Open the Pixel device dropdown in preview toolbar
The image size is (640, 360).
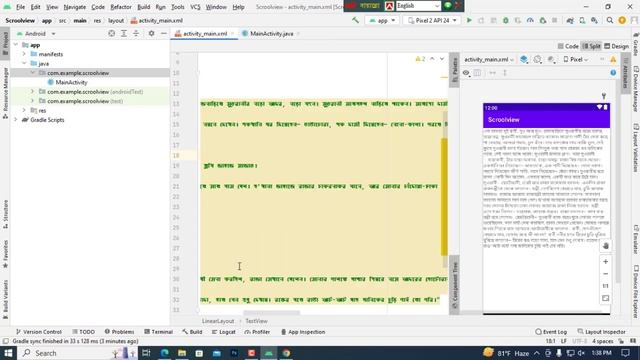(x=576, y=60)
